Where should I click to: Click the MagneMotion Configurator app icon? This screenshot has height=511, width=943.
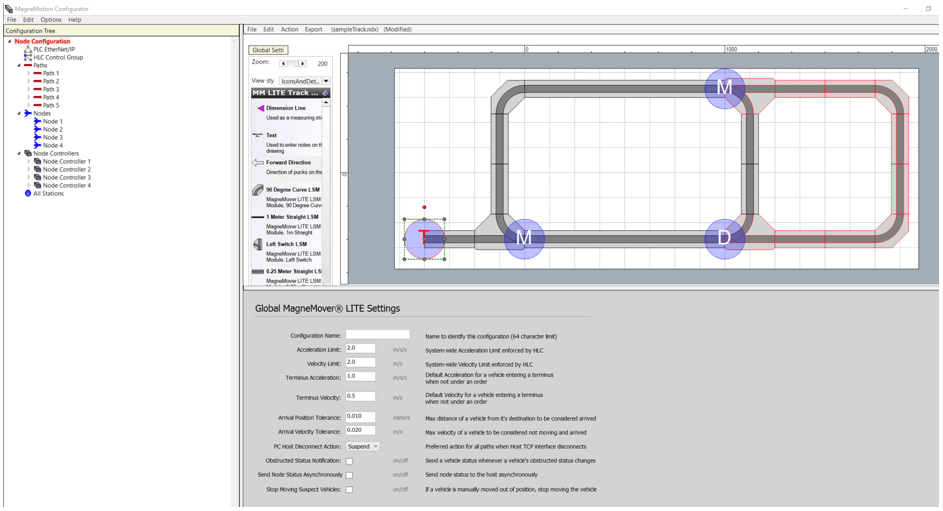8,8
